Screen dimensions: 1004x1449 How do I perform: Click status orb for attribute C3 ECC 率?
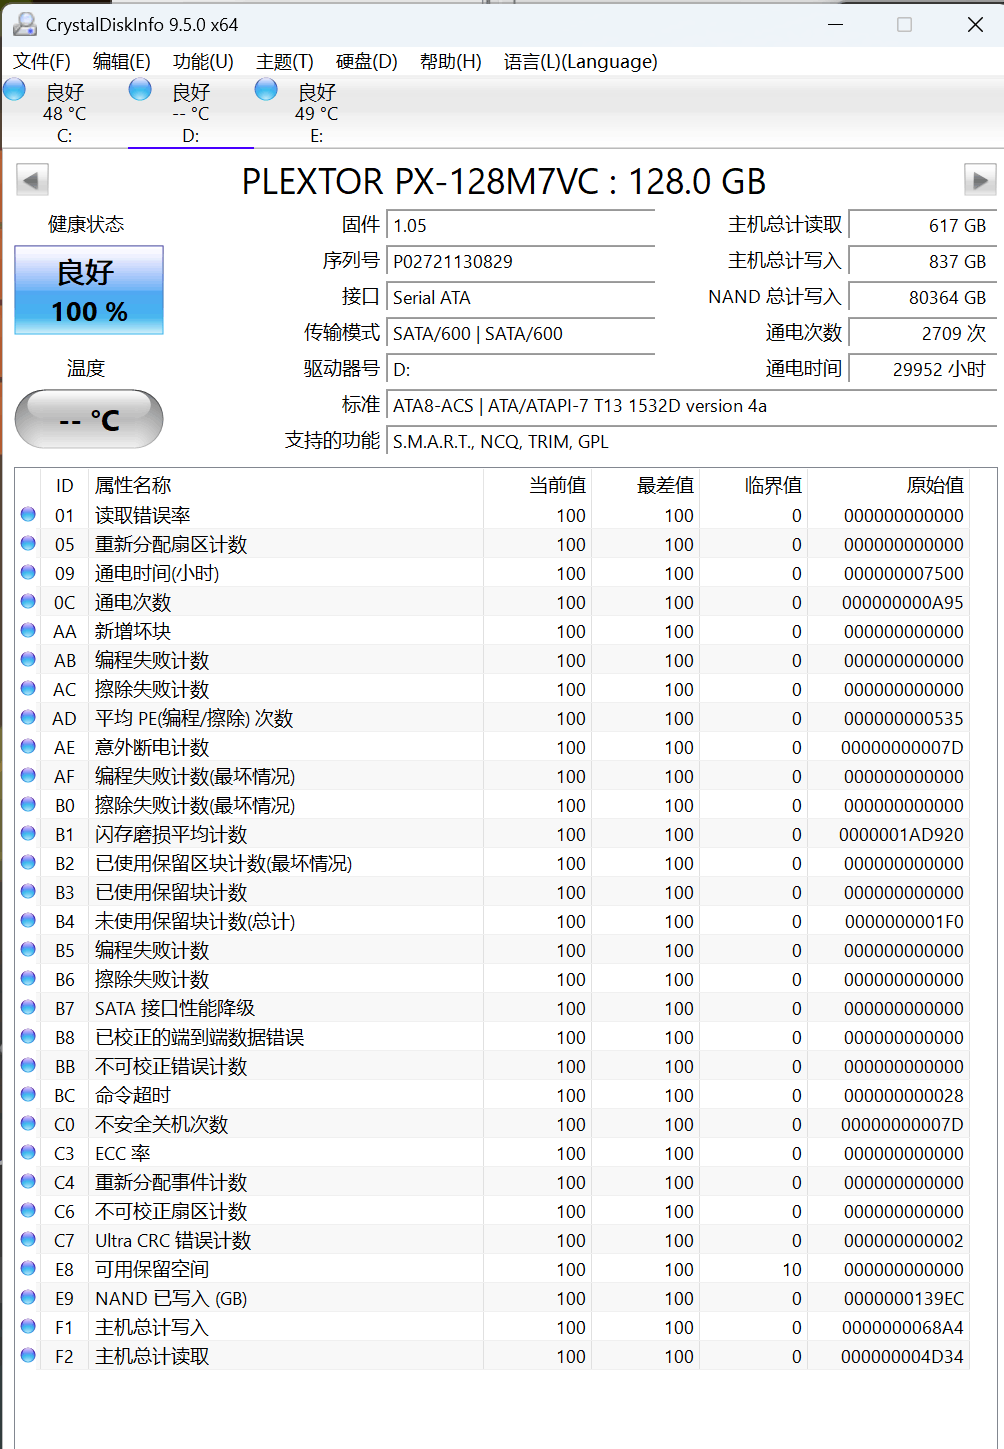28,1152
